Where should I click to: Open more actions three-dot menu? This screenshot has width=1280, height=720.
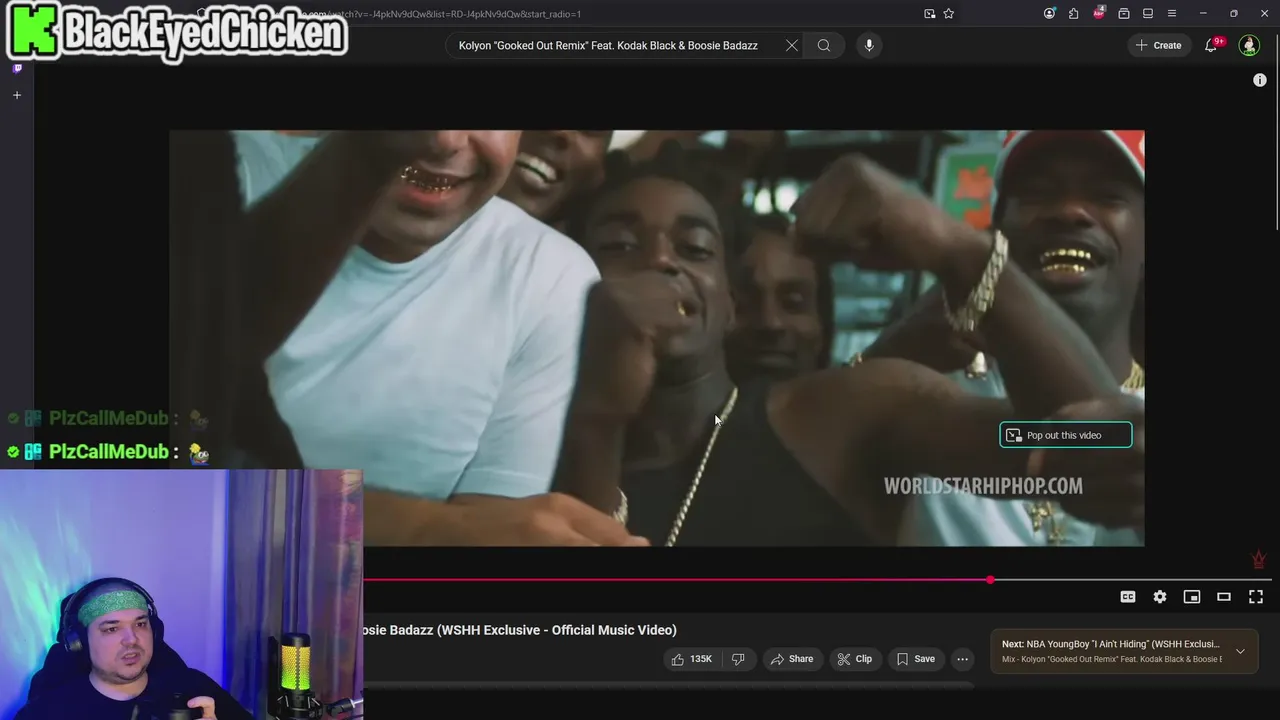coord(962,659)
